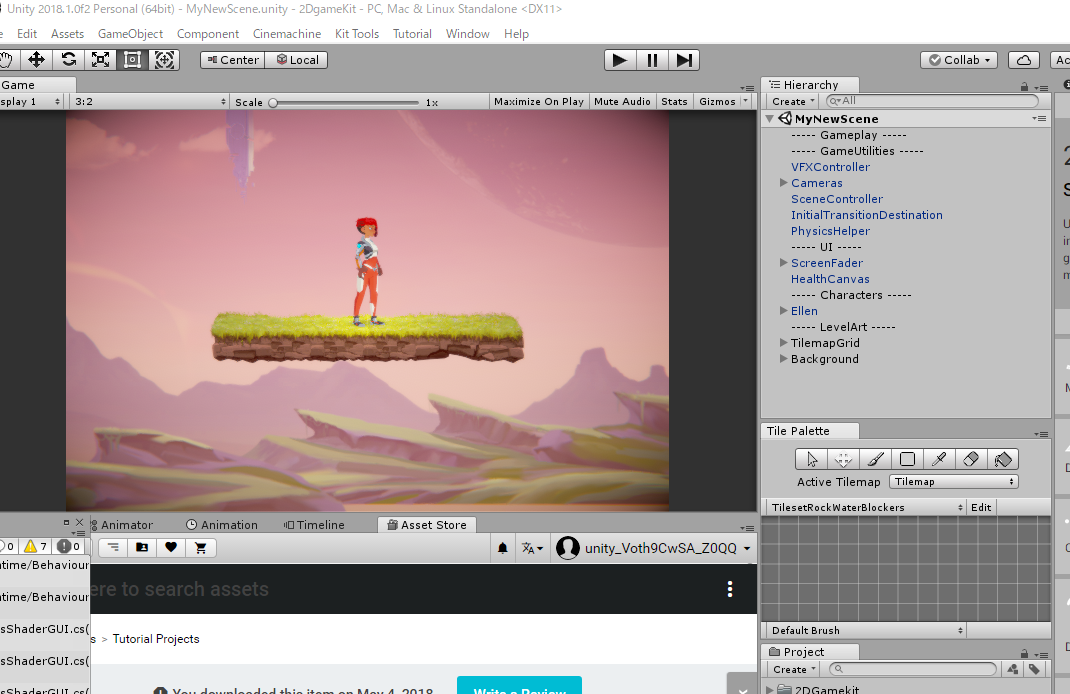Toggle console error messages filter
The width and height of the screenshot is (1070, 694).
[x=68, y=547]
